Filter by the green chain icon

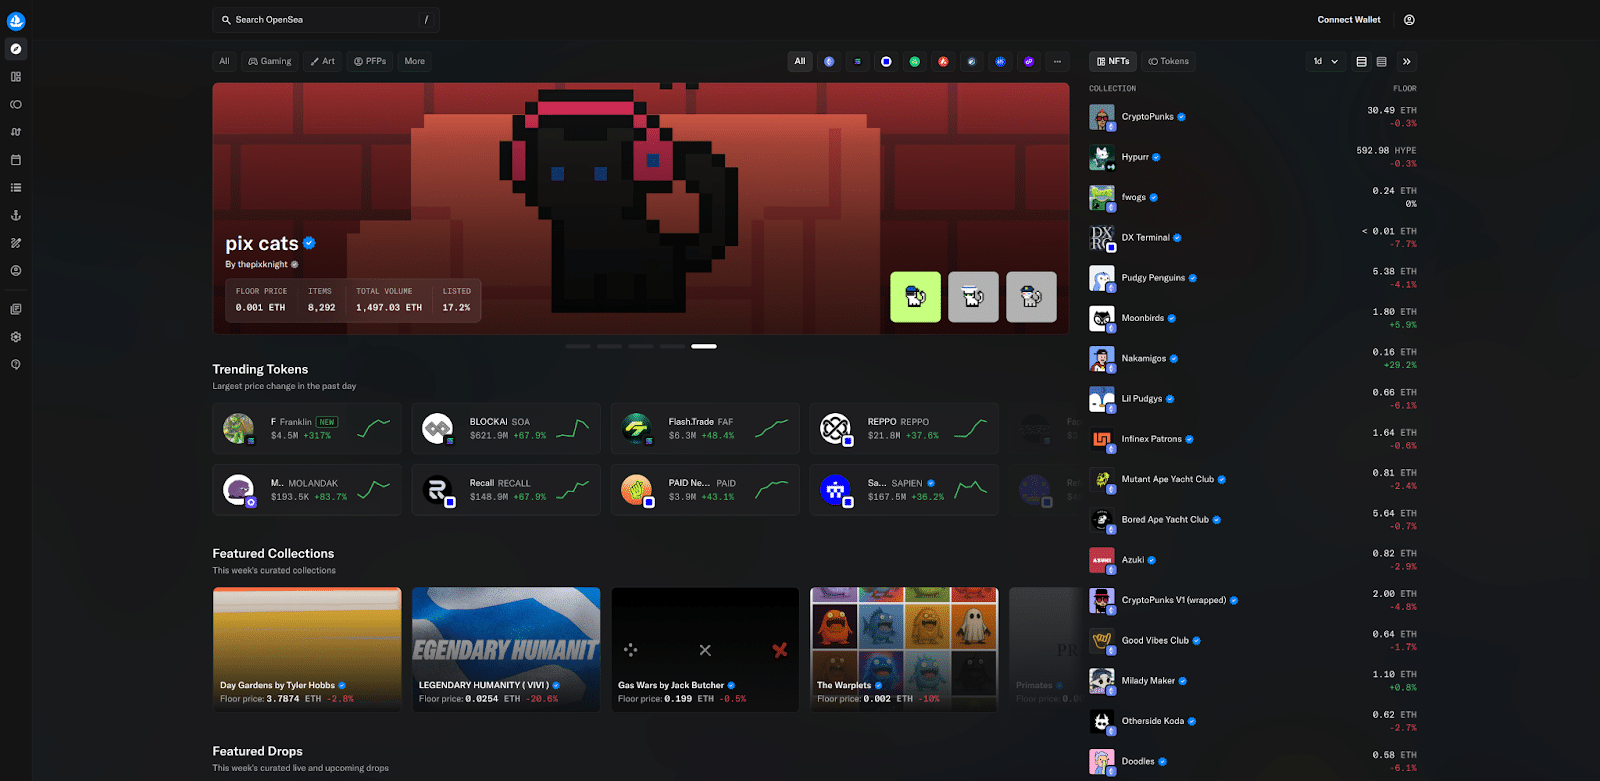pos(914,62)
